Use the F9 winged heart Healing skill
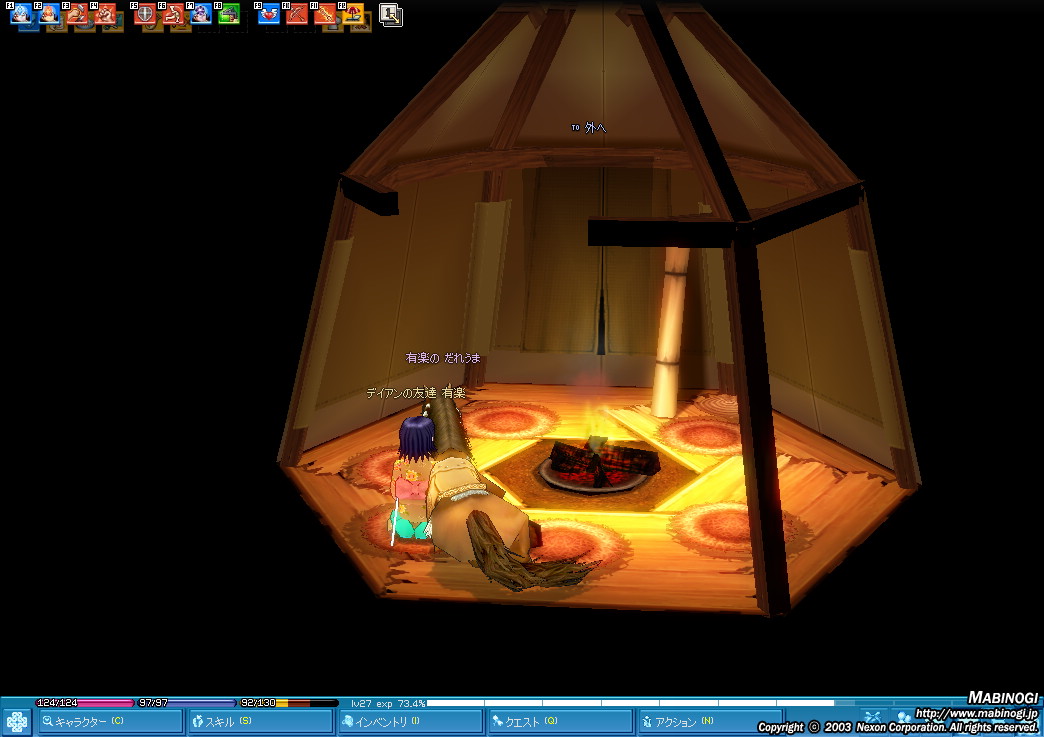The width and height of the screenshot is (1044, 737). (x=269, y=13)
